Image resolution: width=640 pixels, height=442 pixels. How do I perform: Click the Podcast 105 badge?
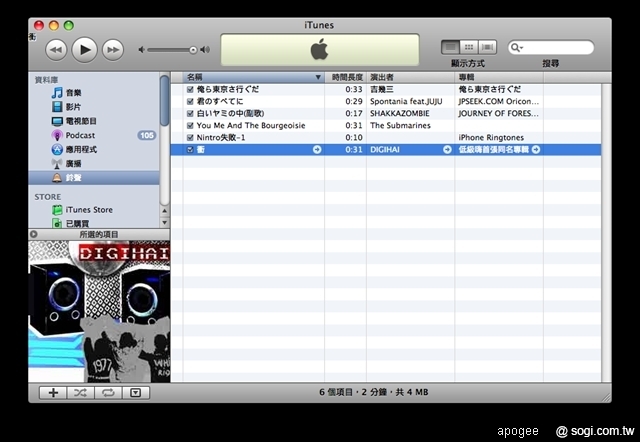147,135
